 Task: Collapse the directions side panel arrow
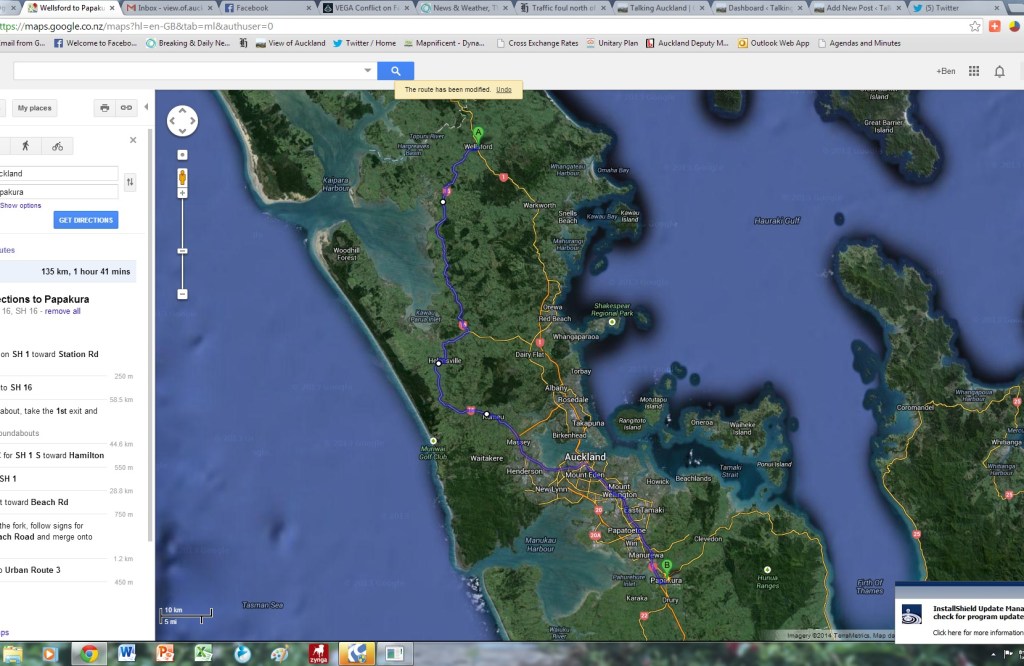147,107
